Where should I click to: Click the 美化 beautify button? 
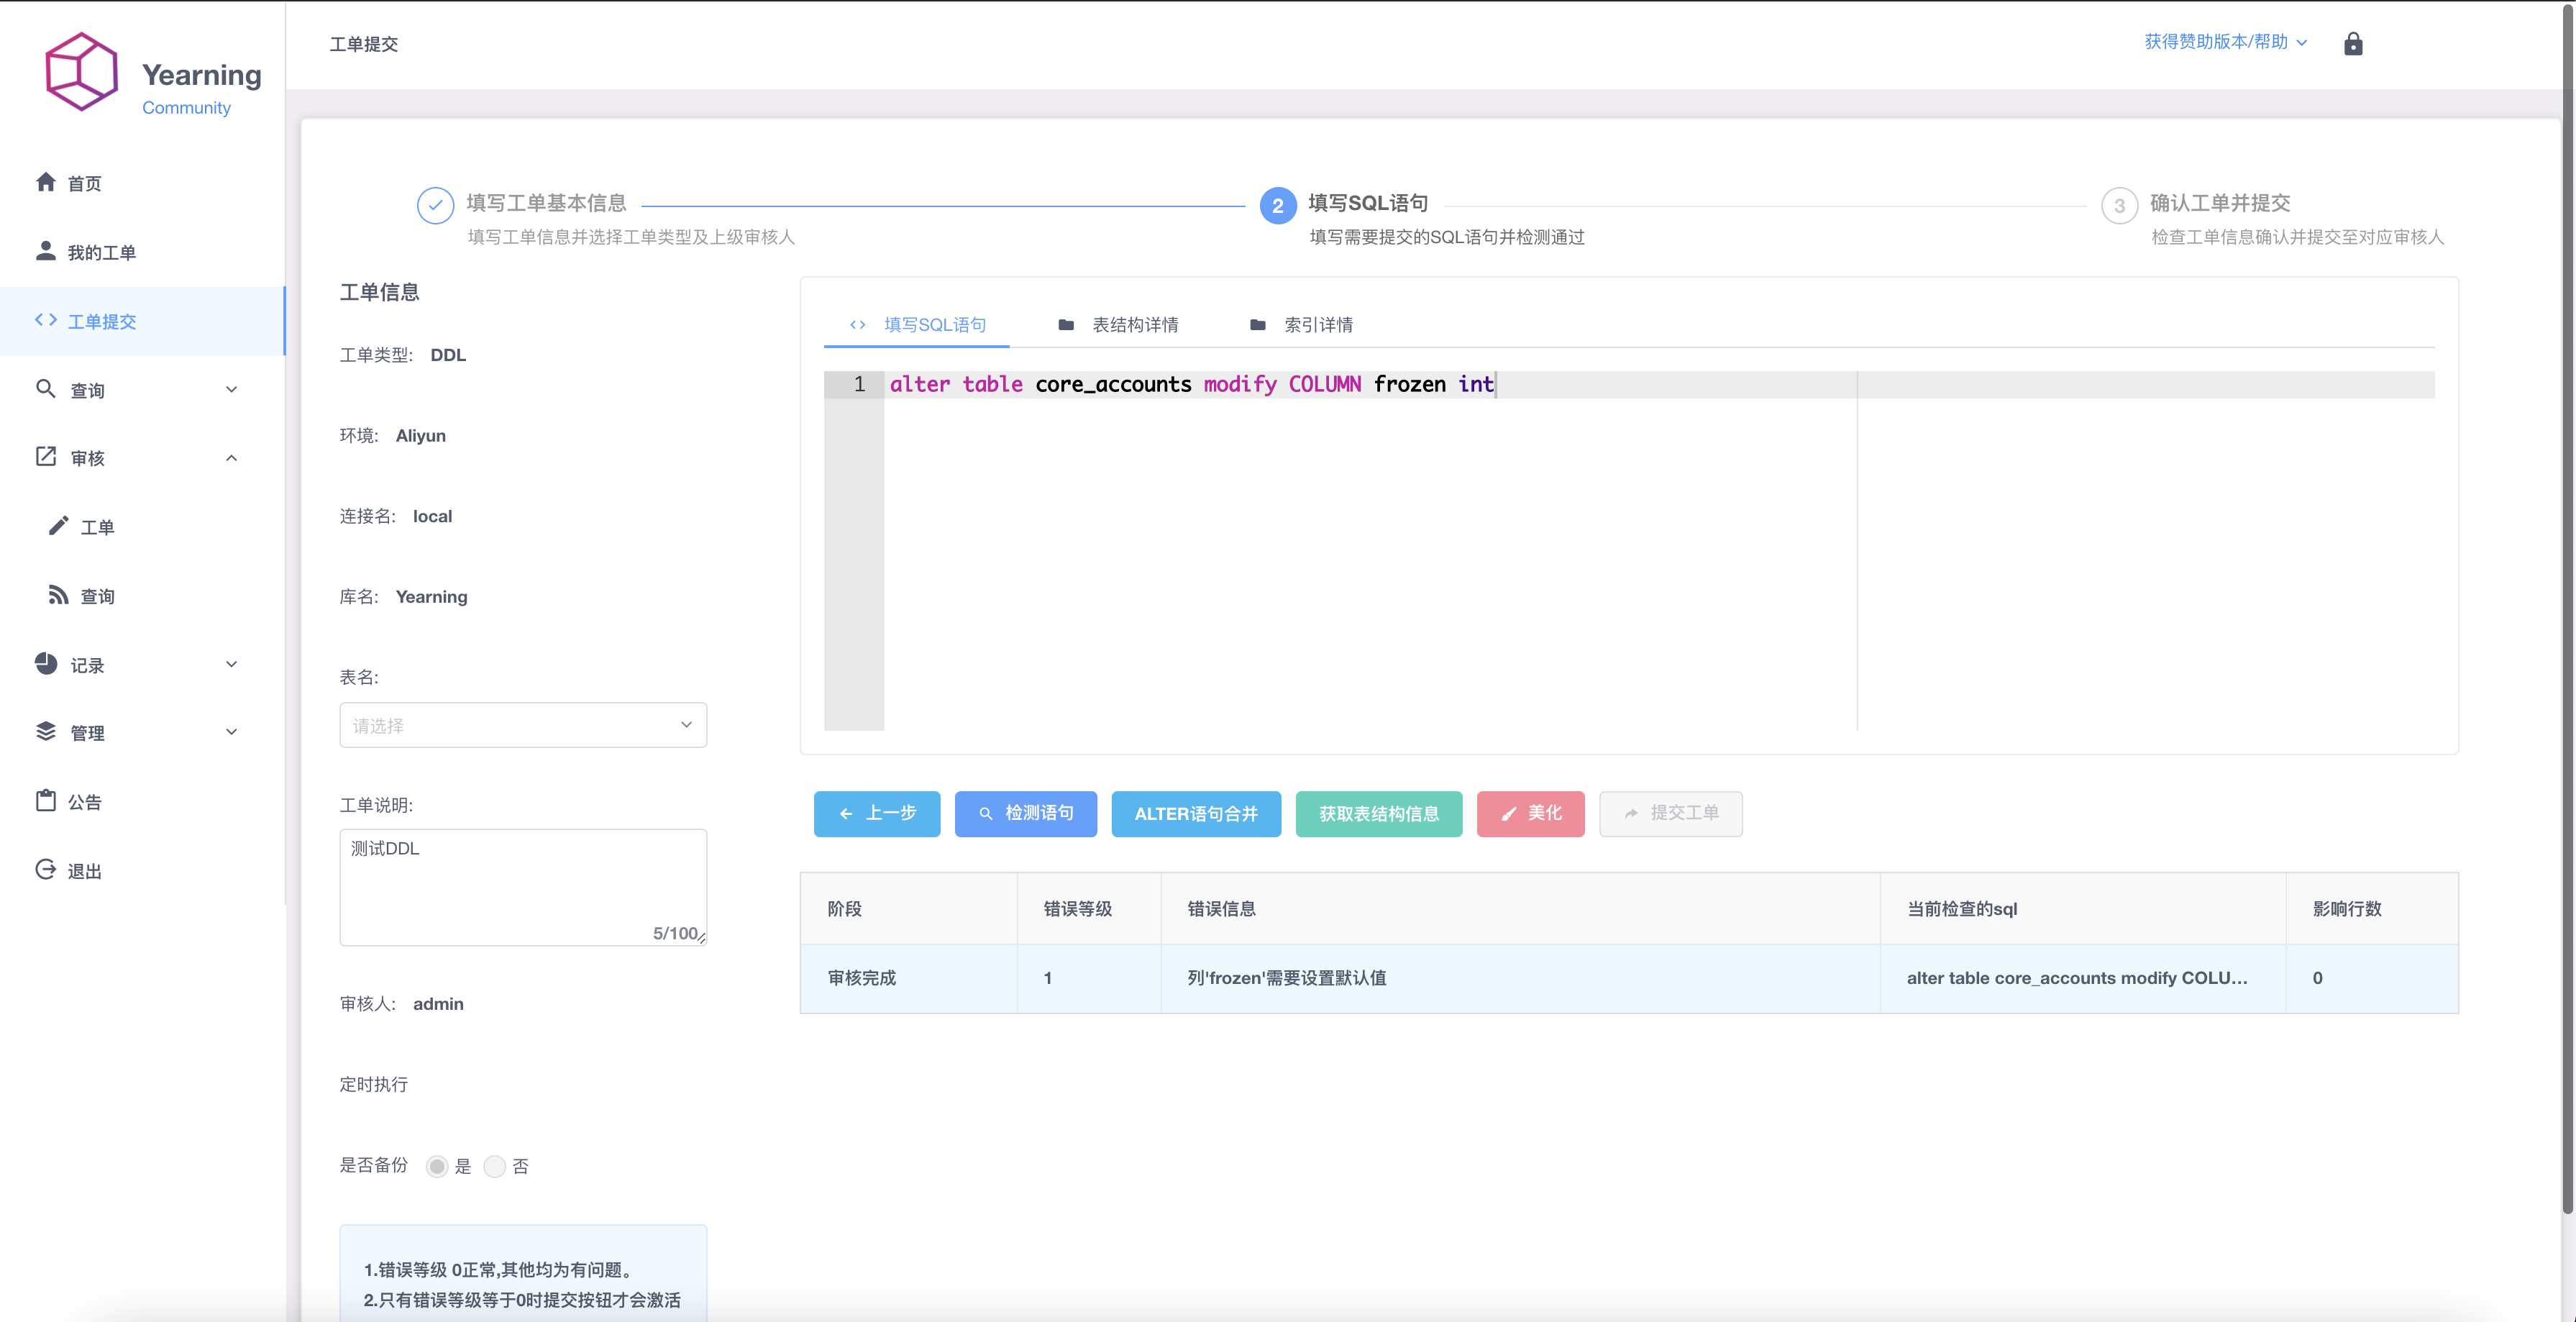(x=1530, y=813)
